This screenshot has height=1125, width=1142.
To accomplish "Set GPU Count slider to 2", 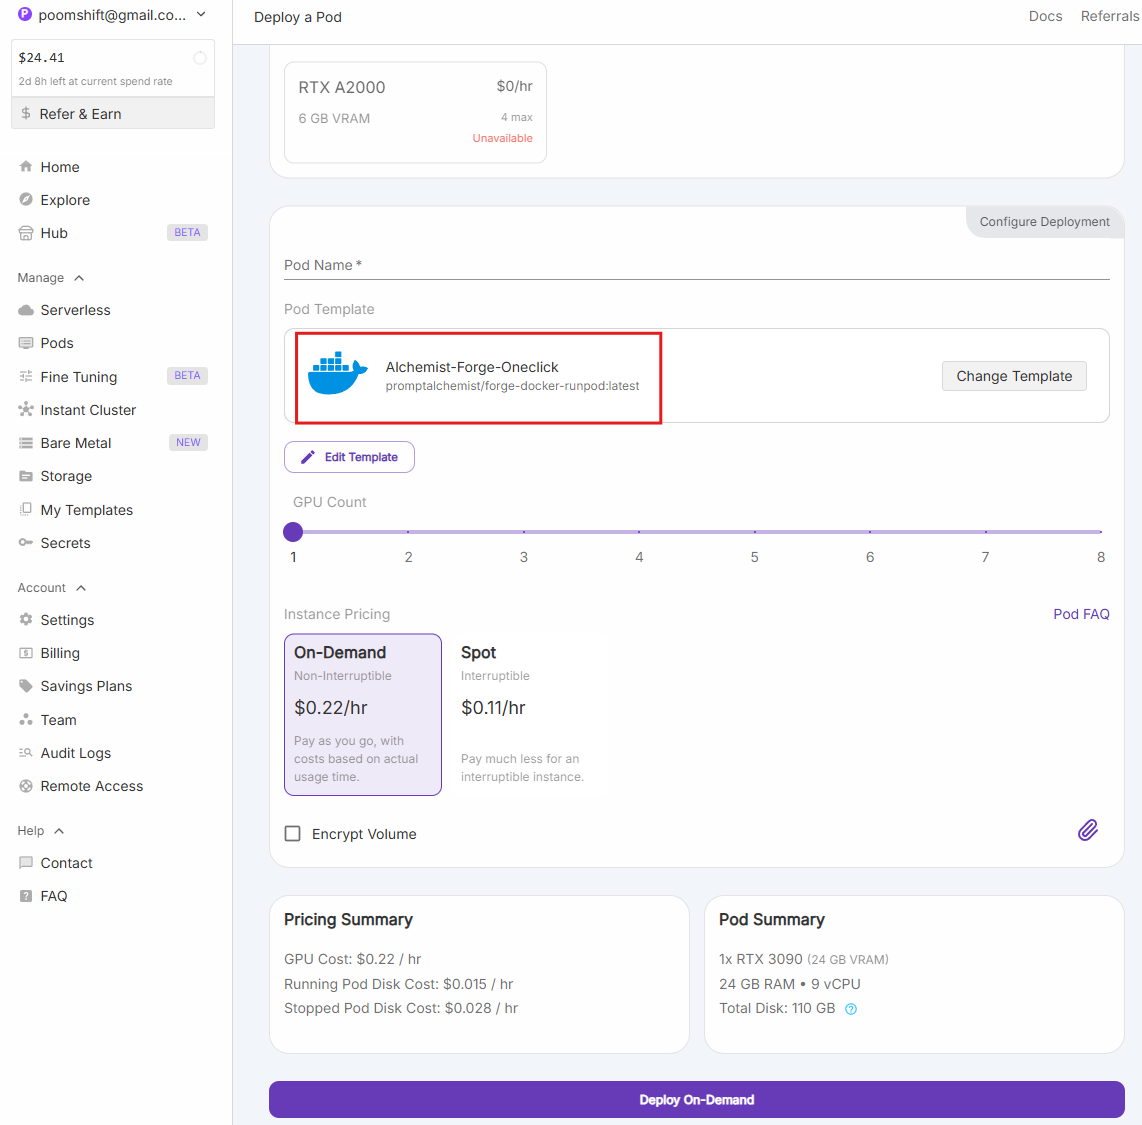I will pos(408,532).
